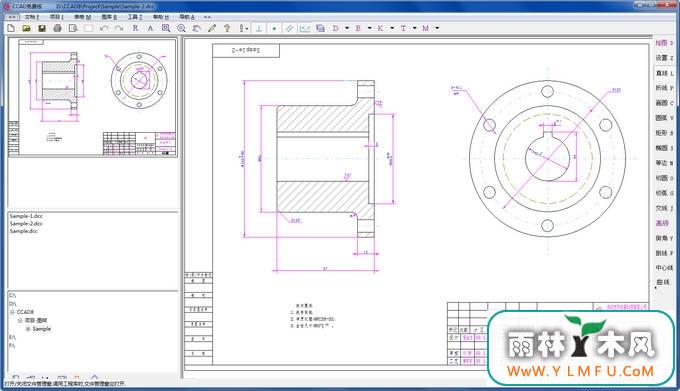The image size is (680, 391).
Task: Open help with the question mark icon
Action: 227,28
